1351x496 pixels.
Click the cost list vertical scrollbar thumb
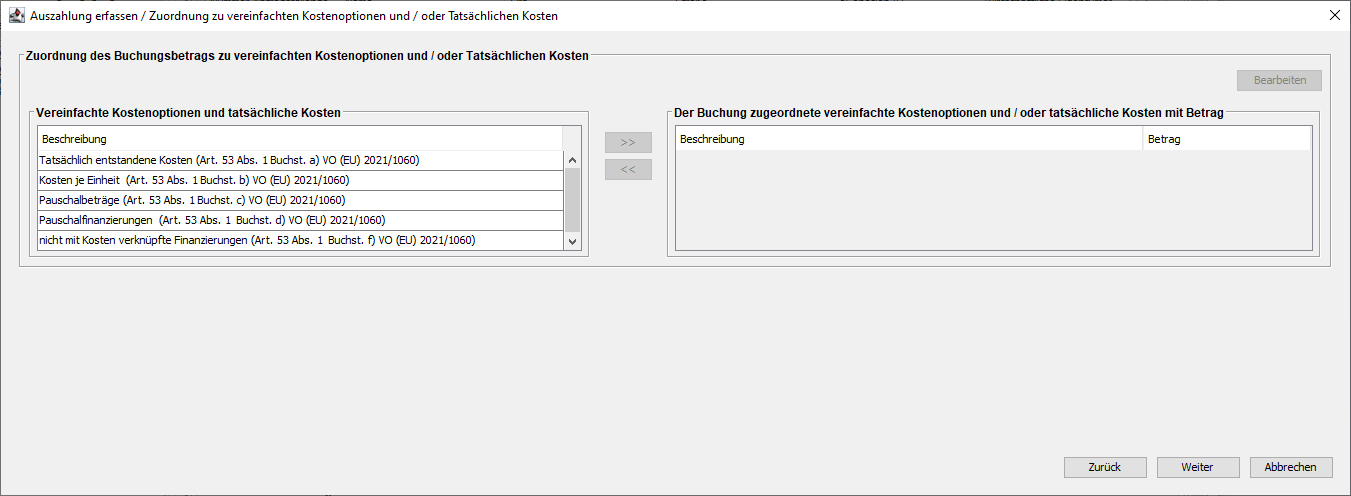(x=572, y=199)
